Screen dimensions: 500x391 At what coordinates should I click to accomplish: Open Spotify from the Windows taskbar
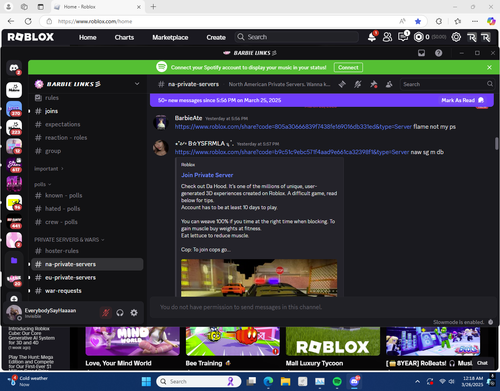pyautogui.click(x=337, y=381)
